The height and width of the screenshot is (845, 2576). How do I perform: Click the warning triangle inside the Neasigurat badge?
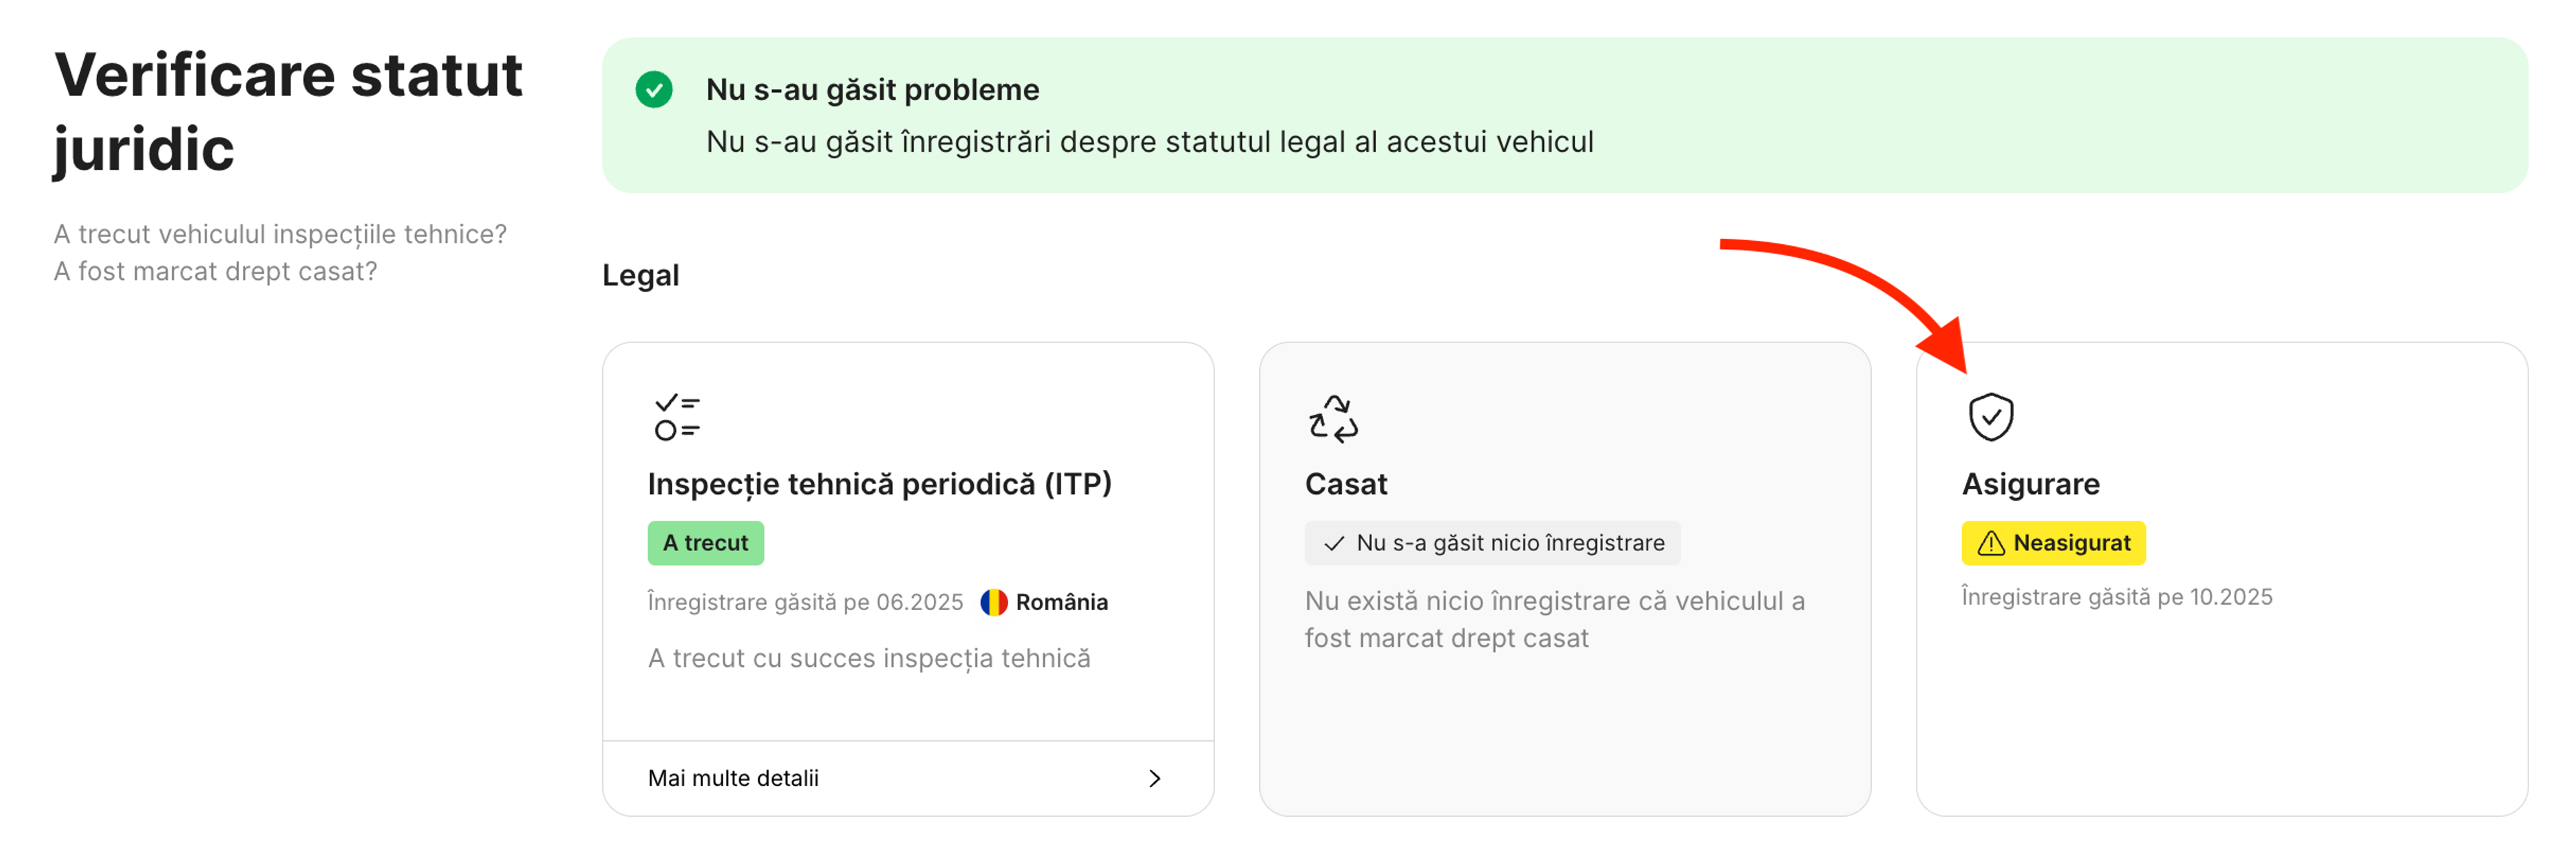[x=1990, y=543]
